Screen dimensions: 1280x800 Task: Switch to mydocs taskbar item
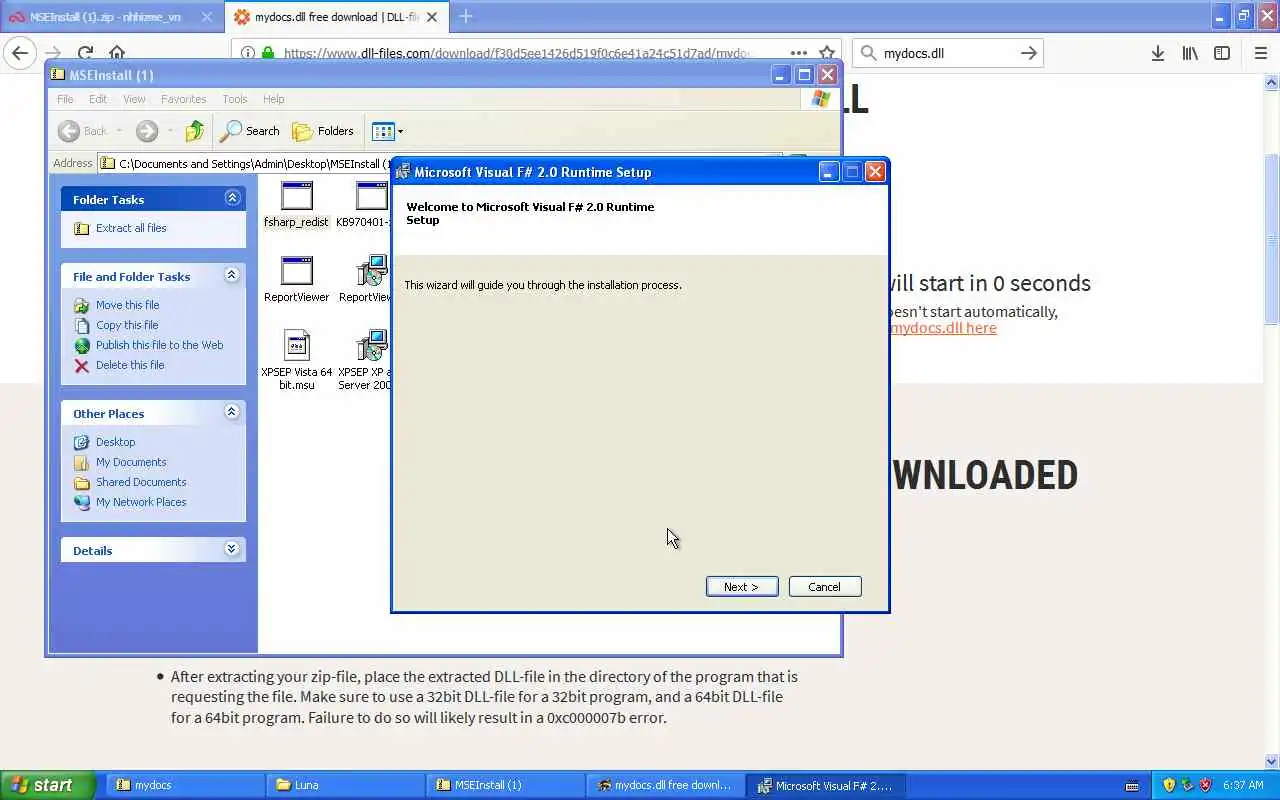[187, 785]
